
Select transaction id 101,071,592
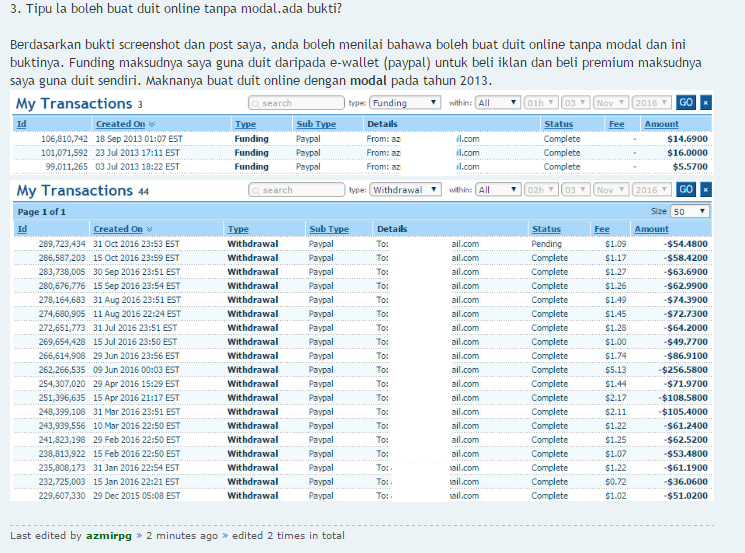(x=64, y=153)
